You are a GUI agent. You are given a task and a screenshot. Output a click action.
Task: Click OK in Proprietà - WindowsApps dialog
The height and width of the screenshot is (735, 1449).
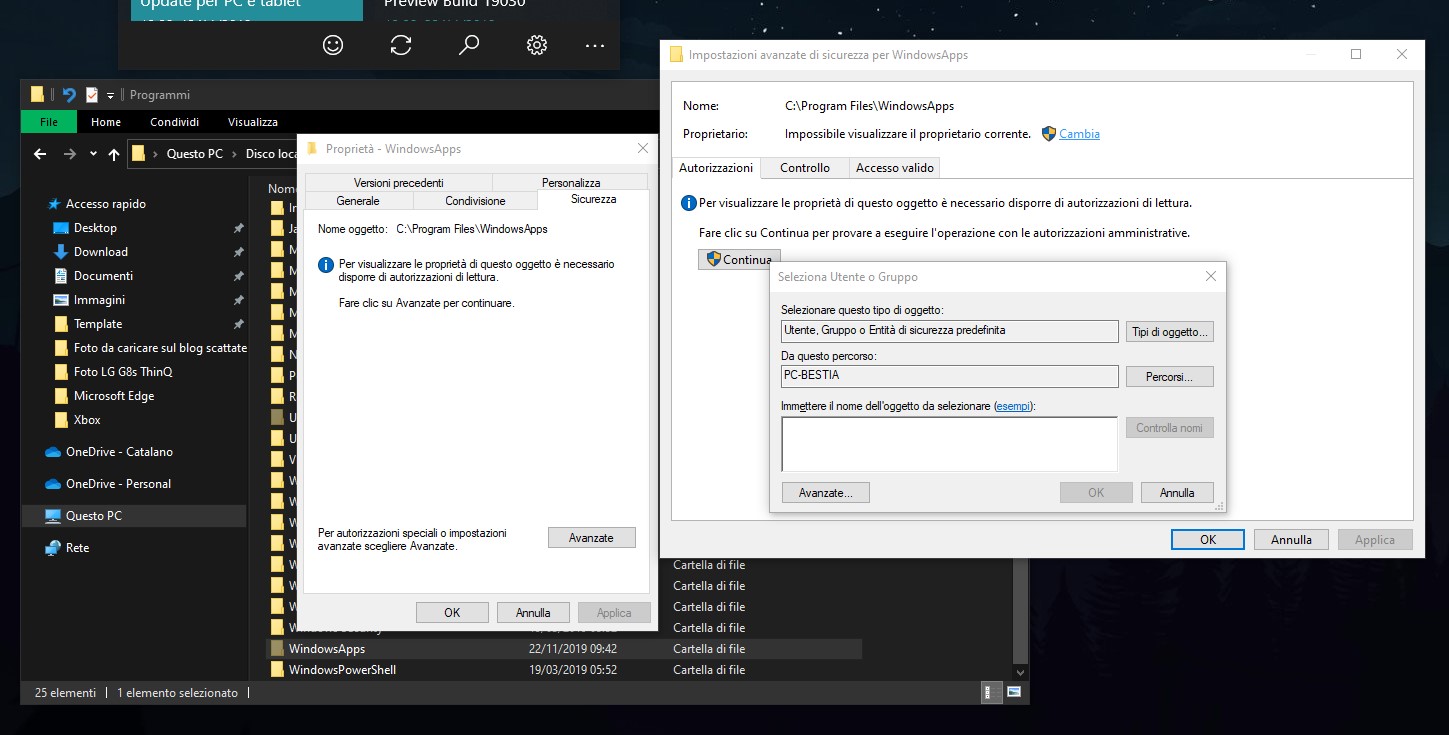click(x=452, y=613)
